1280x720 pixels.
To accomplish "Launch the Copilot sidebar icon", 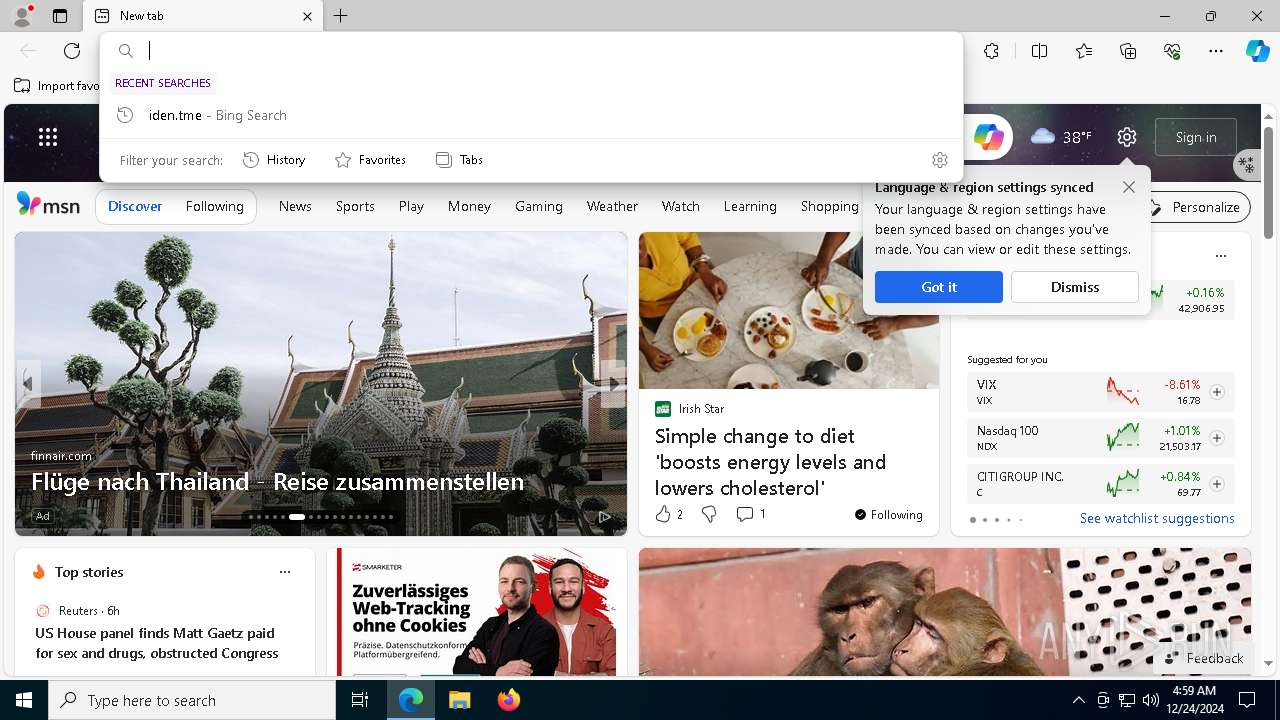I will (x=1258, y=51).
